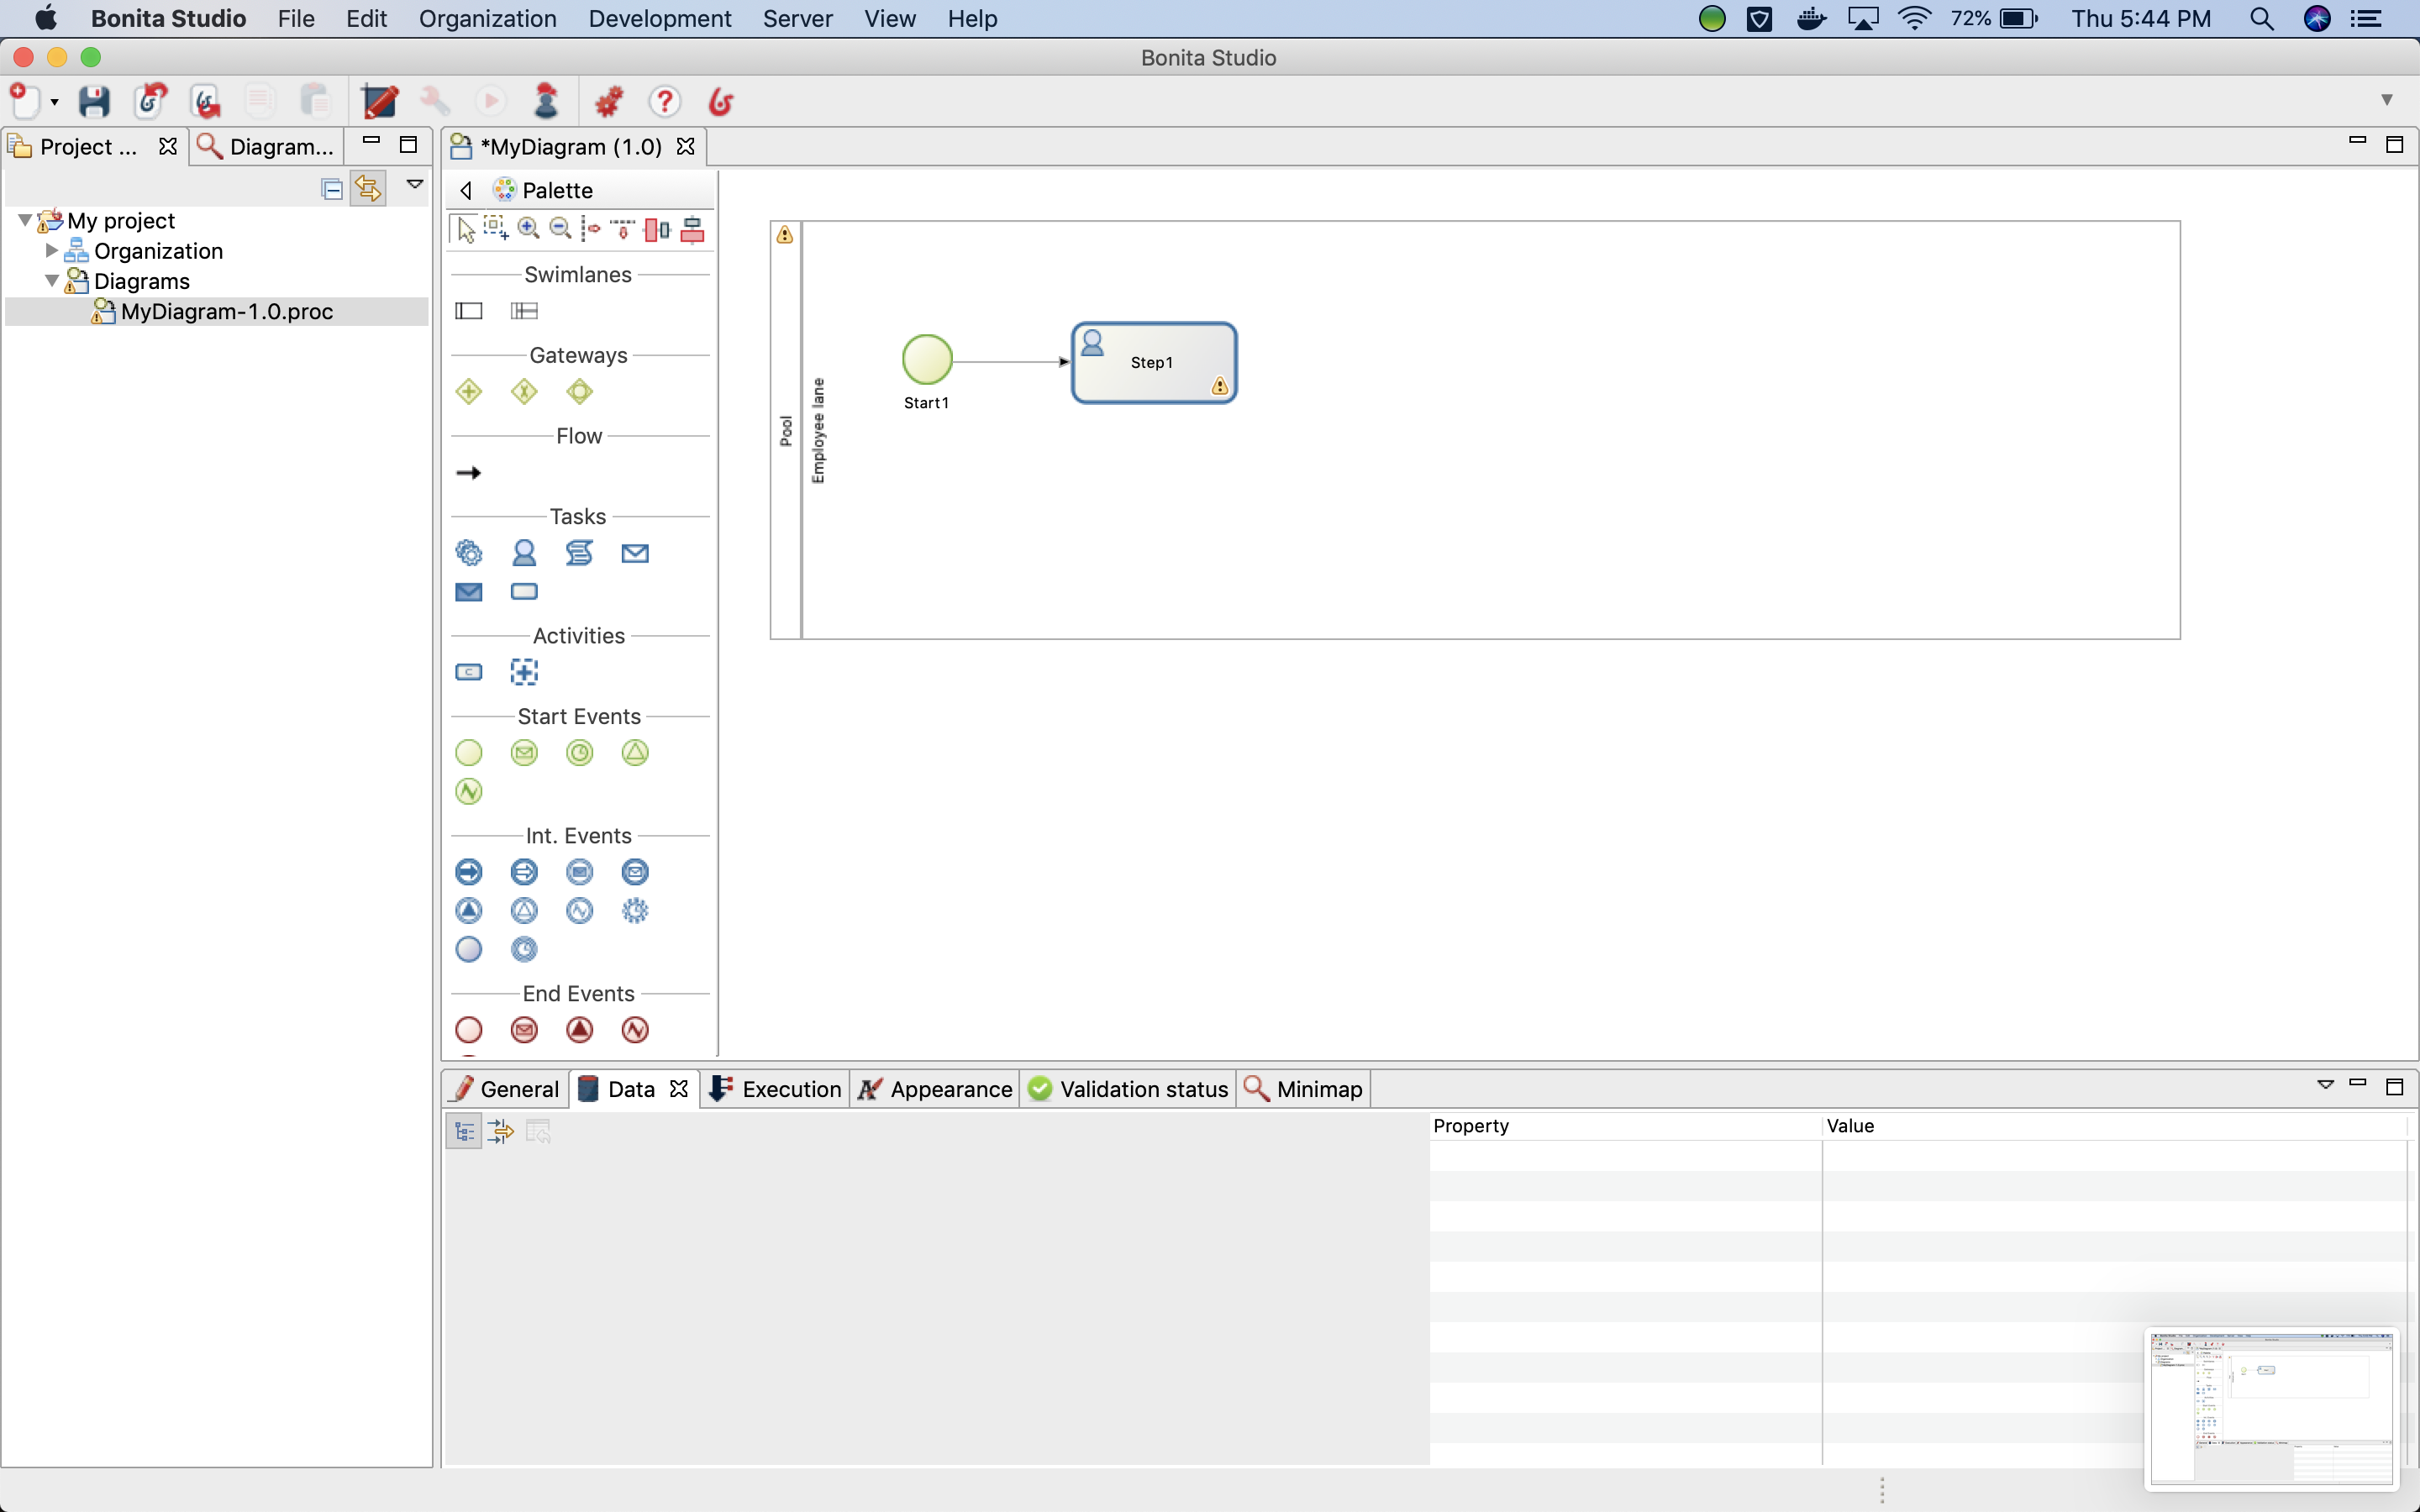The image size is (2420, 1512).
Task: Select the Step1 task on the diagram
Action: [x=1154, y=362]
